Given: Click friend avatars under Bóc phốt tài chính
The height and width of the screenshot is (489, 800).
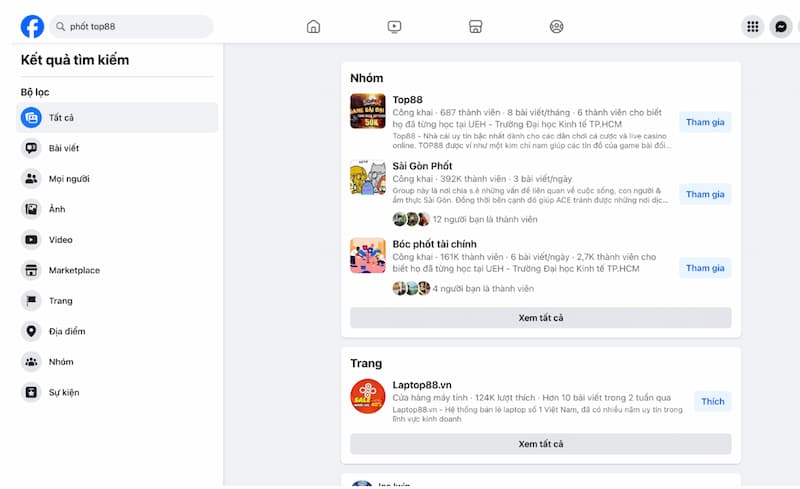Looking at the screenshot, I should (x=411, y=289).
